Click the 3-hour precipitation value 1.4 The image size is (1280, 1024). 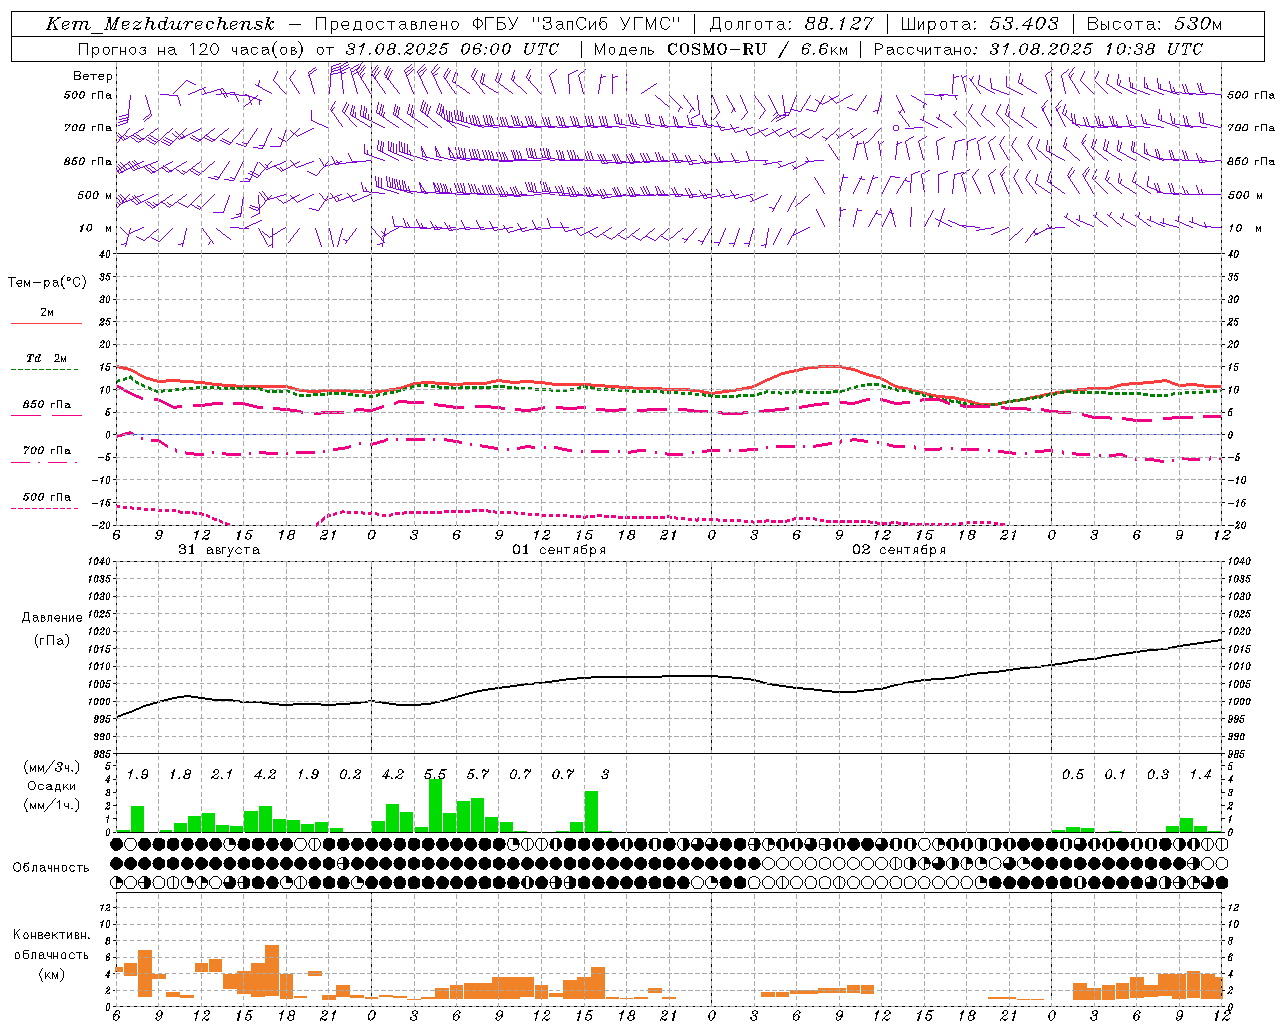[1200, 775]
